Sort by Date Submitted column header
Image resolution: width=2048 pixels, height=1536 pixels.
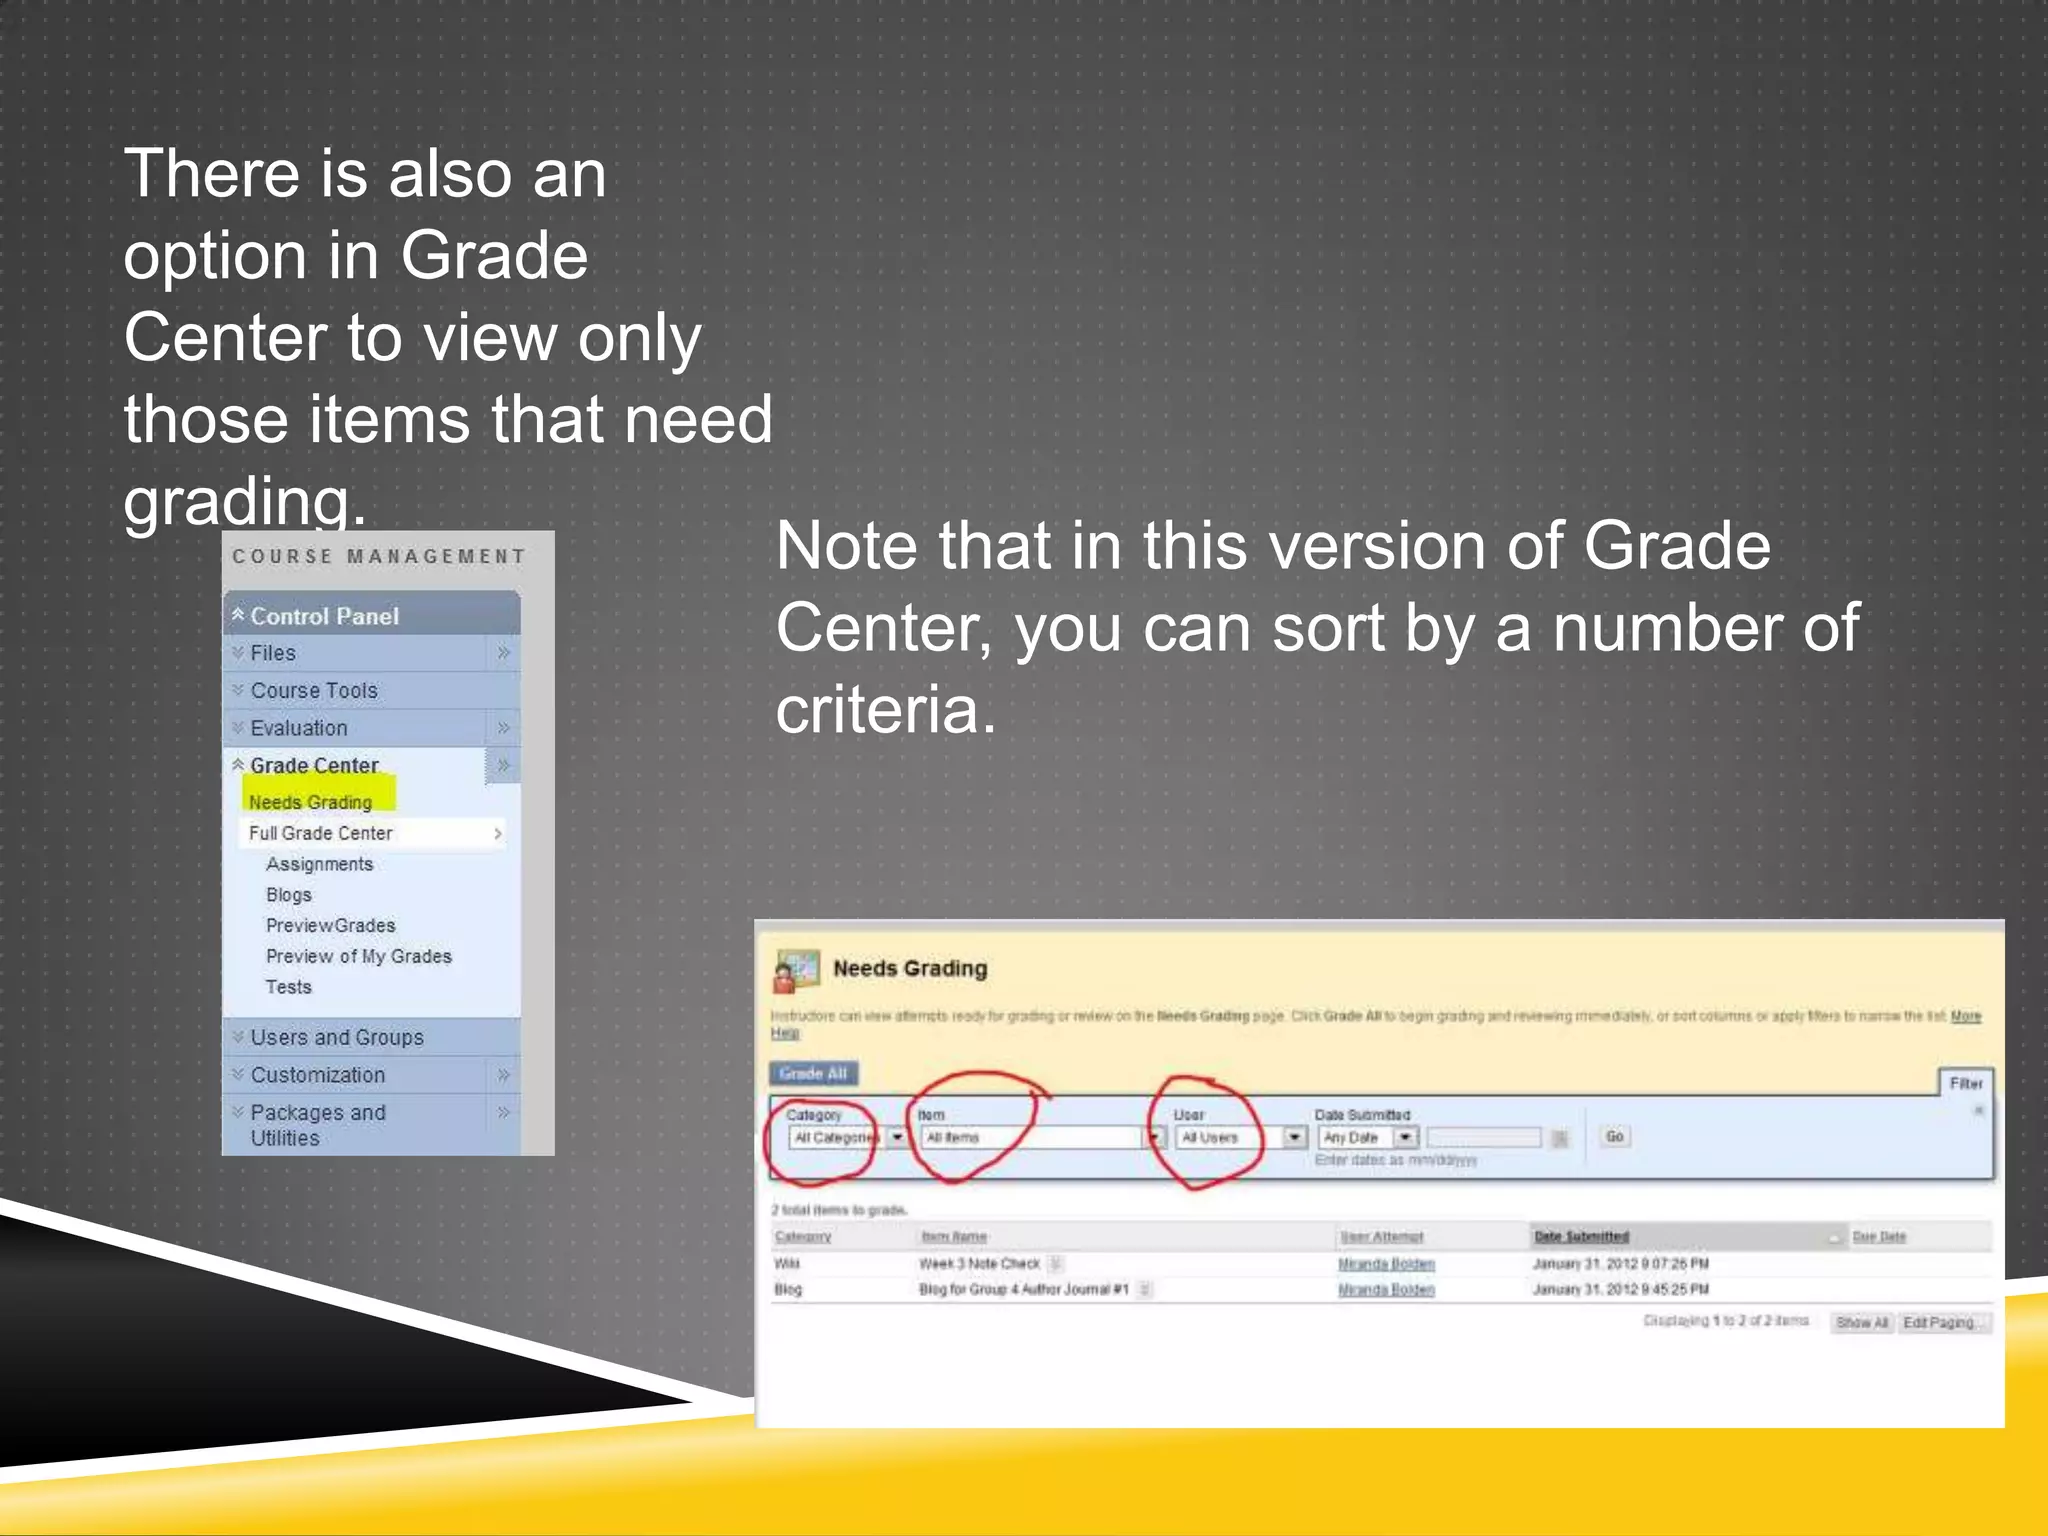coord(1582,1237)
